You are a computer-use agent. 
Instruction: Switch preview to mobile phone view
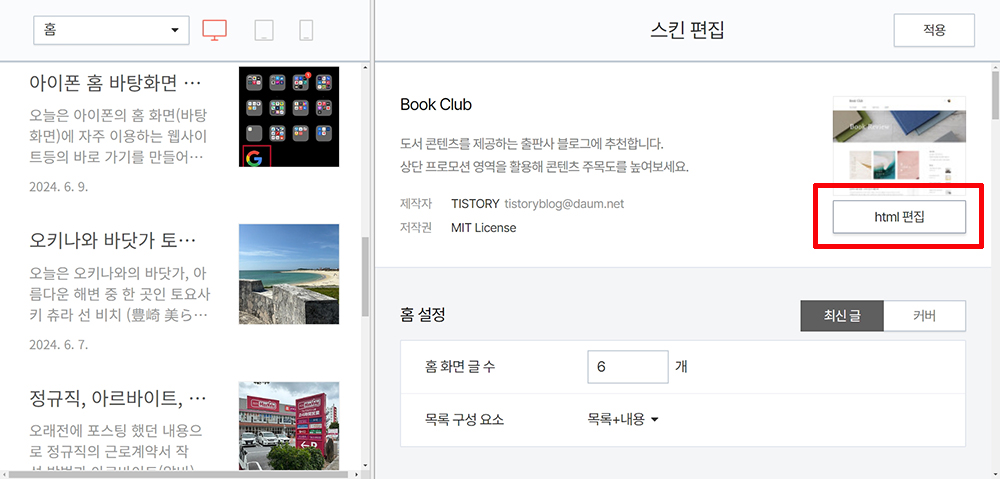pyautogui.click(x=306, y=30)
